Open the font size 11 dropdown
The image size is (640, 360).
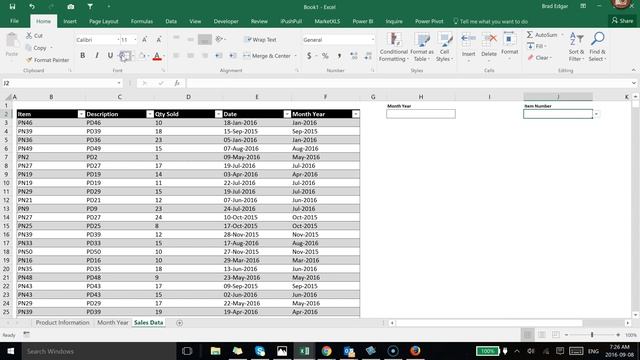pos(135,40)
